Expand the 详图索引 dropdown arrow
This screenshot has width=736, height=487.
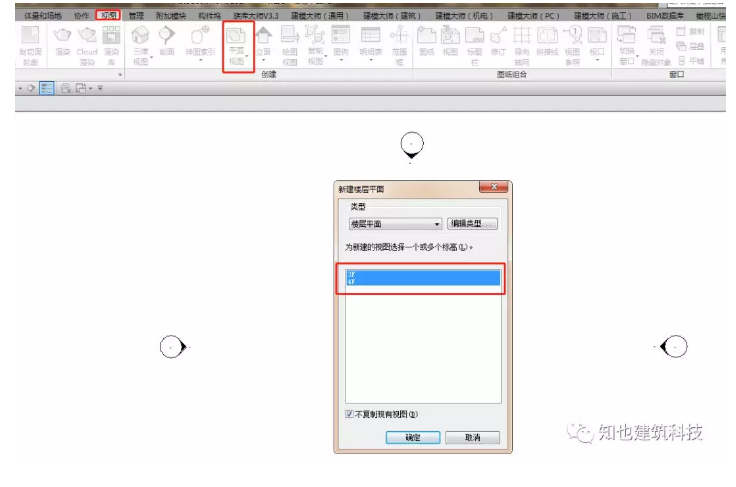click(x=200, y=60)
